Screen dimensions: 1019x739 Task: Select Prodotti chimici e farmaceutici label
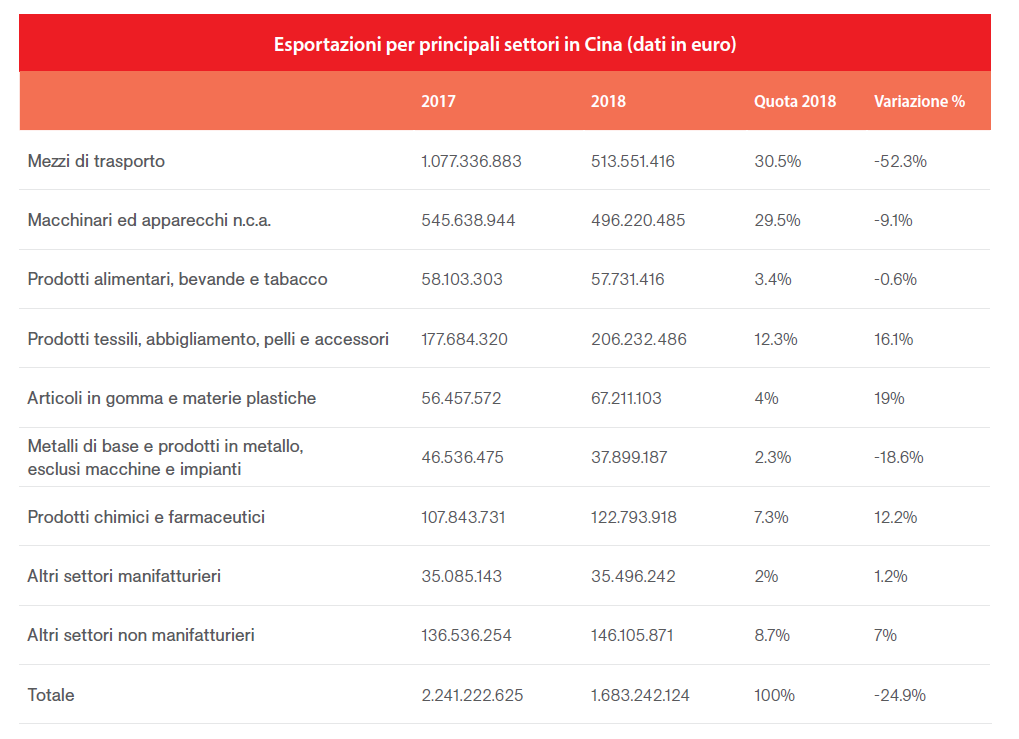click(x=146, y=517)
